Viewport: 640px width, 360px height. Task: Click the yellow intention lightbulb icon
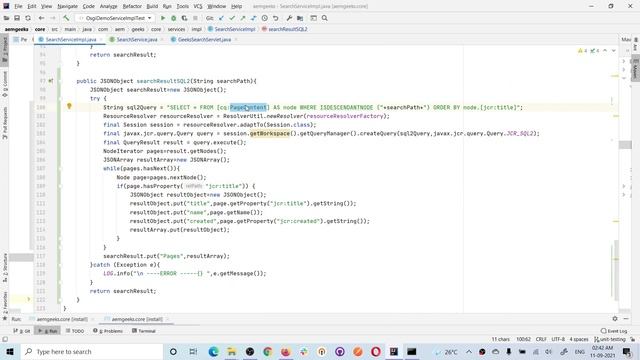pos(69,106)
